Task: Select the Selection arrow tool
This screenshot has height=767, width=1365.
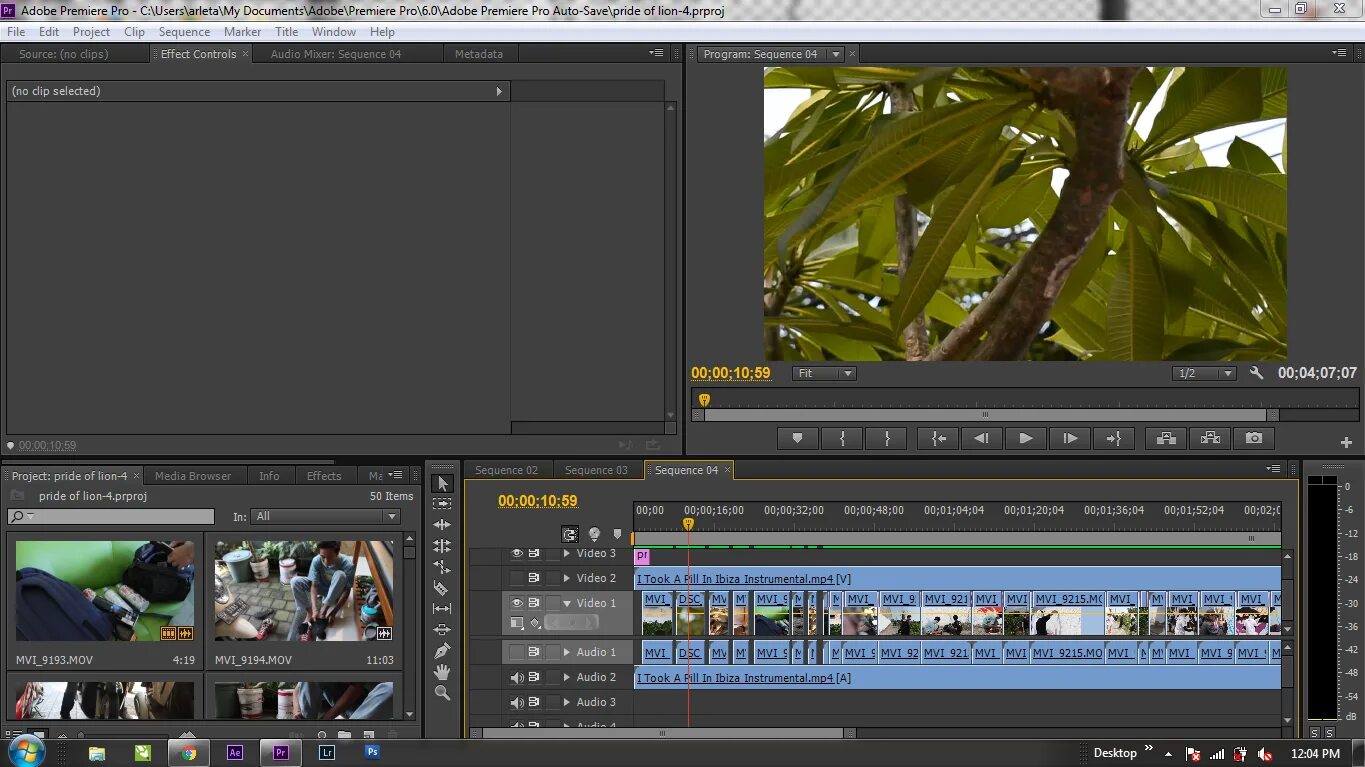Action: tap(442, 483)
